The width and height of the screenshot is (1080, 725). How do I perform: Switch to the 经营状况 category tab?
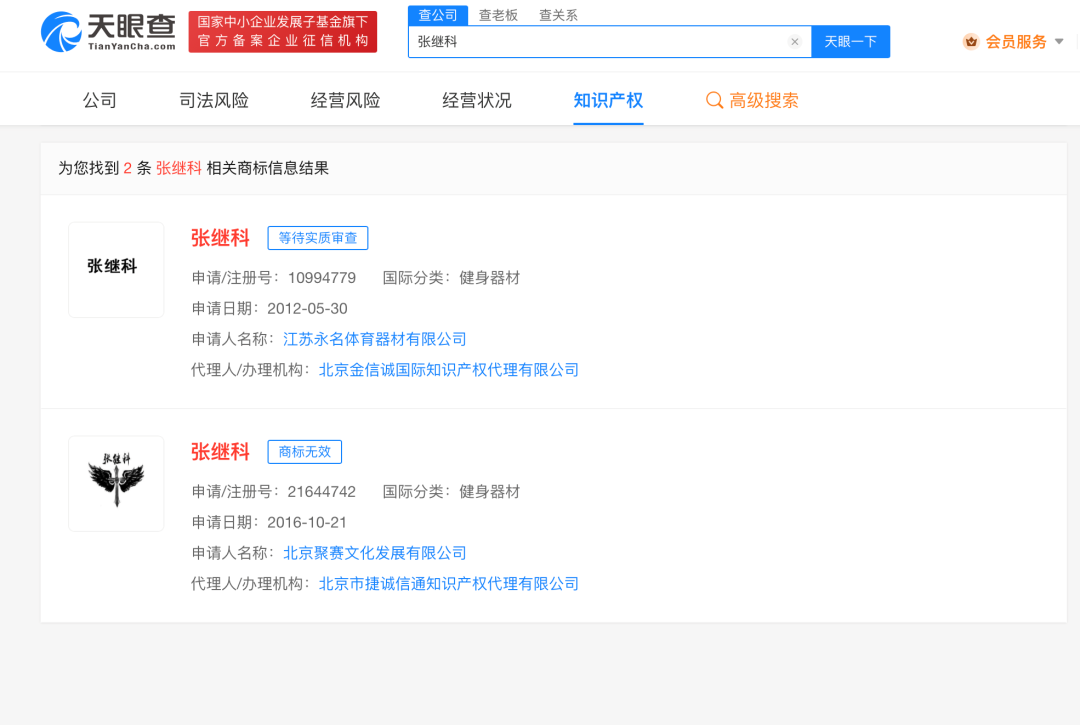tap(477, 101)
